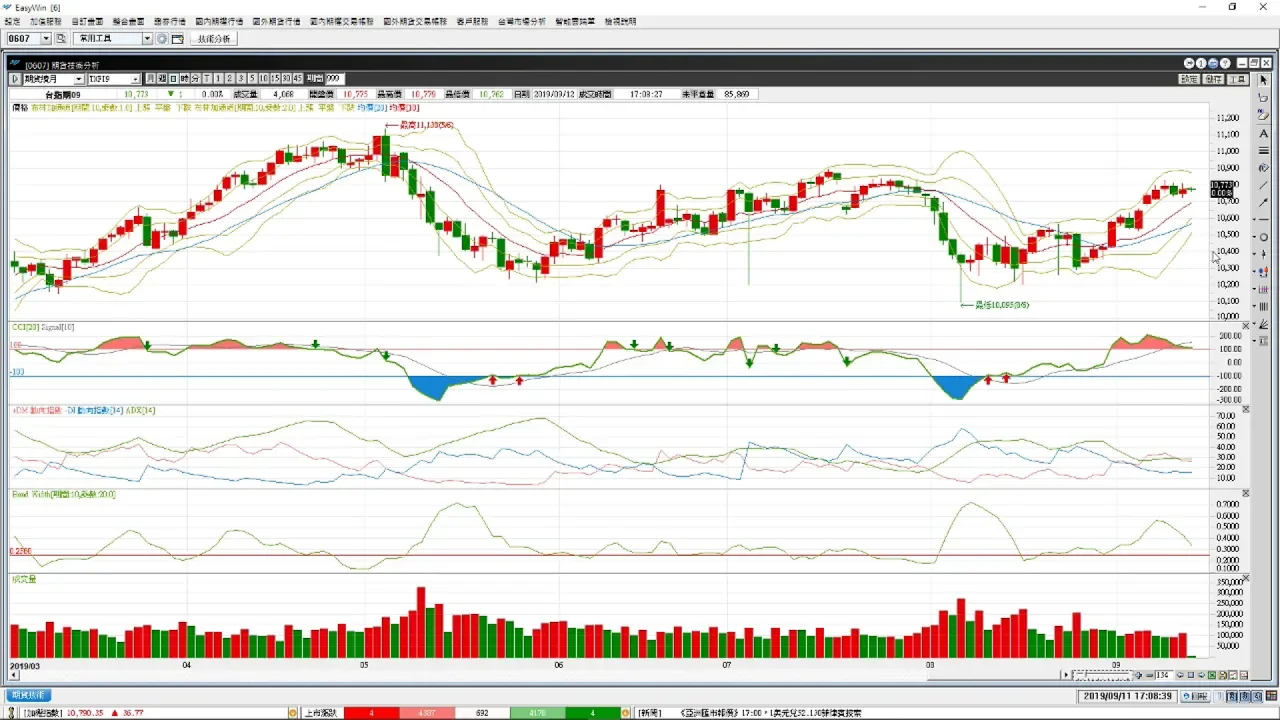The image size is (1280, 720).
Task: Expand the 期貨月 contract dropdown
Action: [79, 78]
